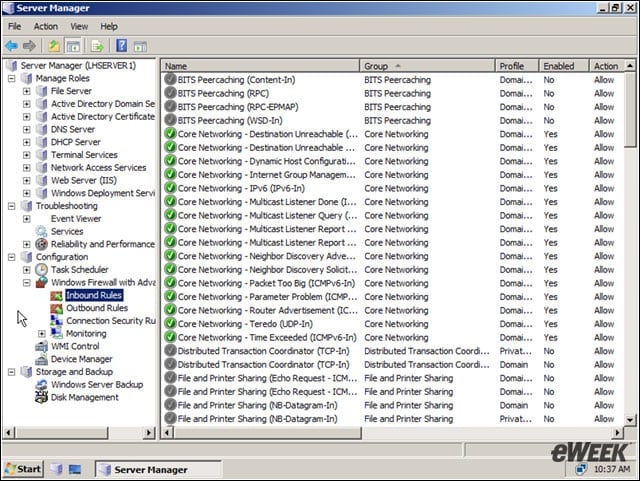Sort by the Enabled column header

click(564, 66)
